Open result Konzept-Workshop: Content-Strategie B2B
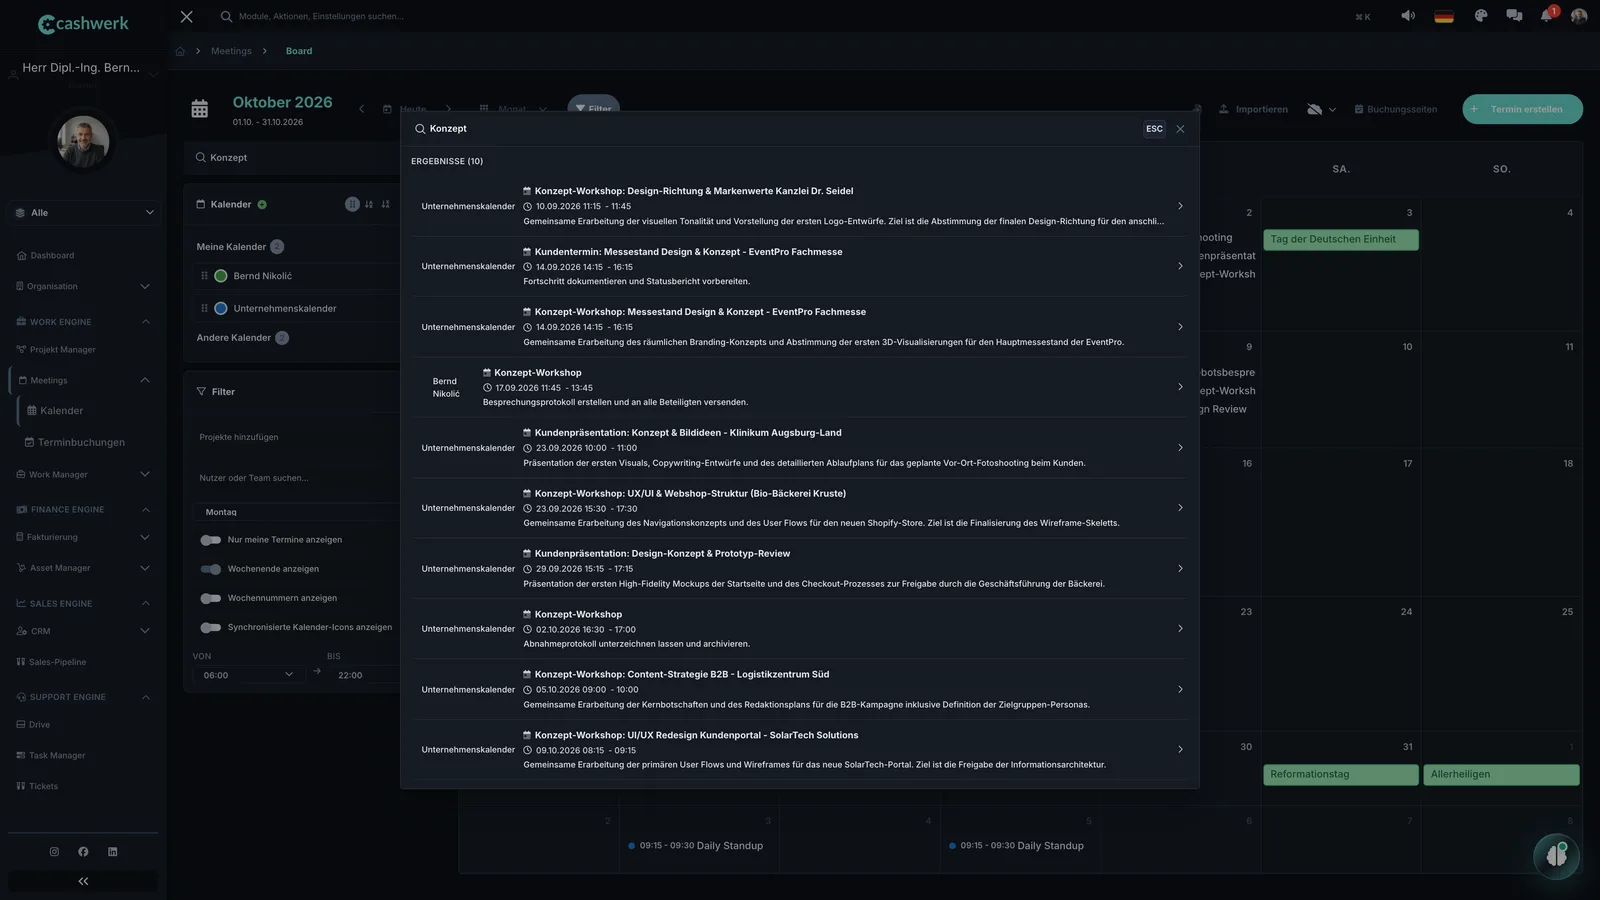 pyautogui.click(x=800, y=689)
